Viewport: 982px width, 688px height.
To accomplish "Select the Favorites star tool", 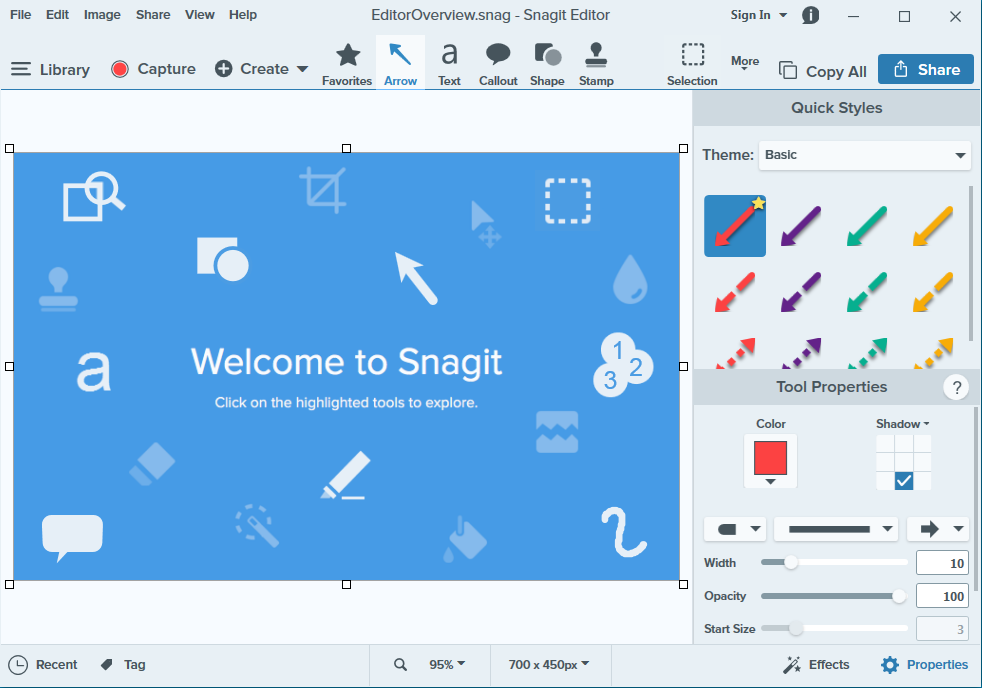I will pyautogui.click(x=347, y=64).
